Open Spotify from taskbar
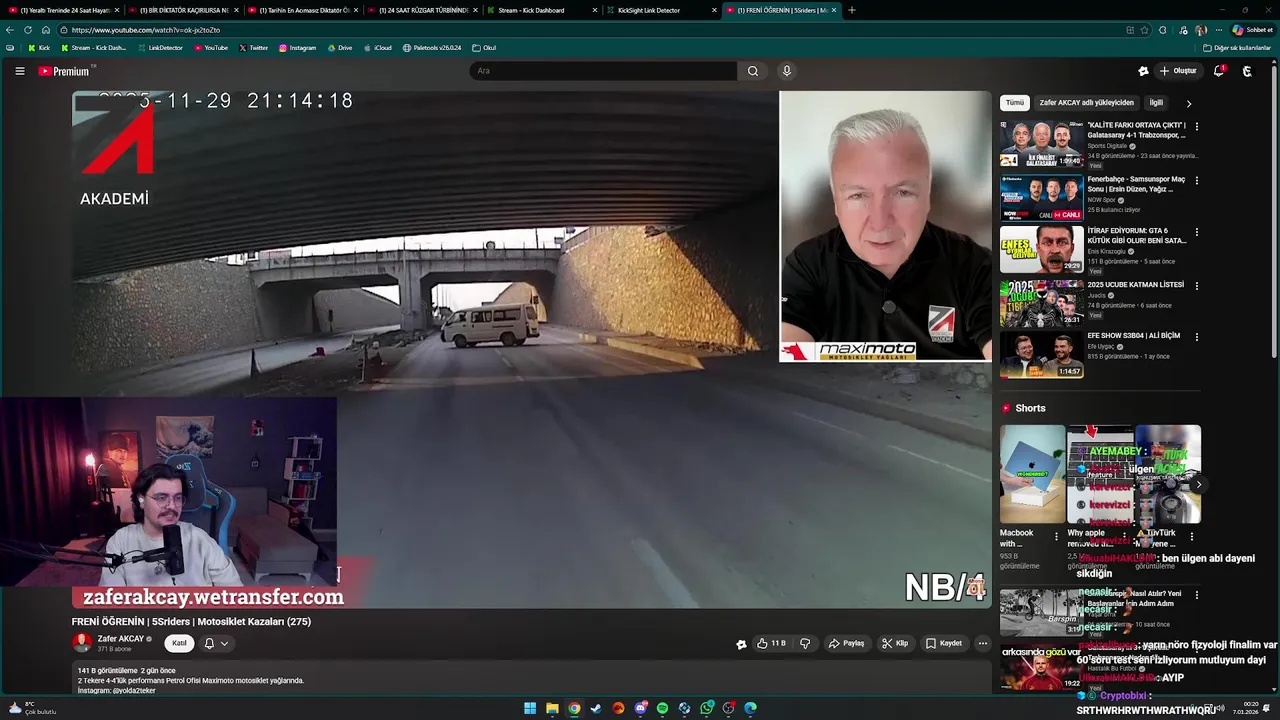 coord(662,708)
